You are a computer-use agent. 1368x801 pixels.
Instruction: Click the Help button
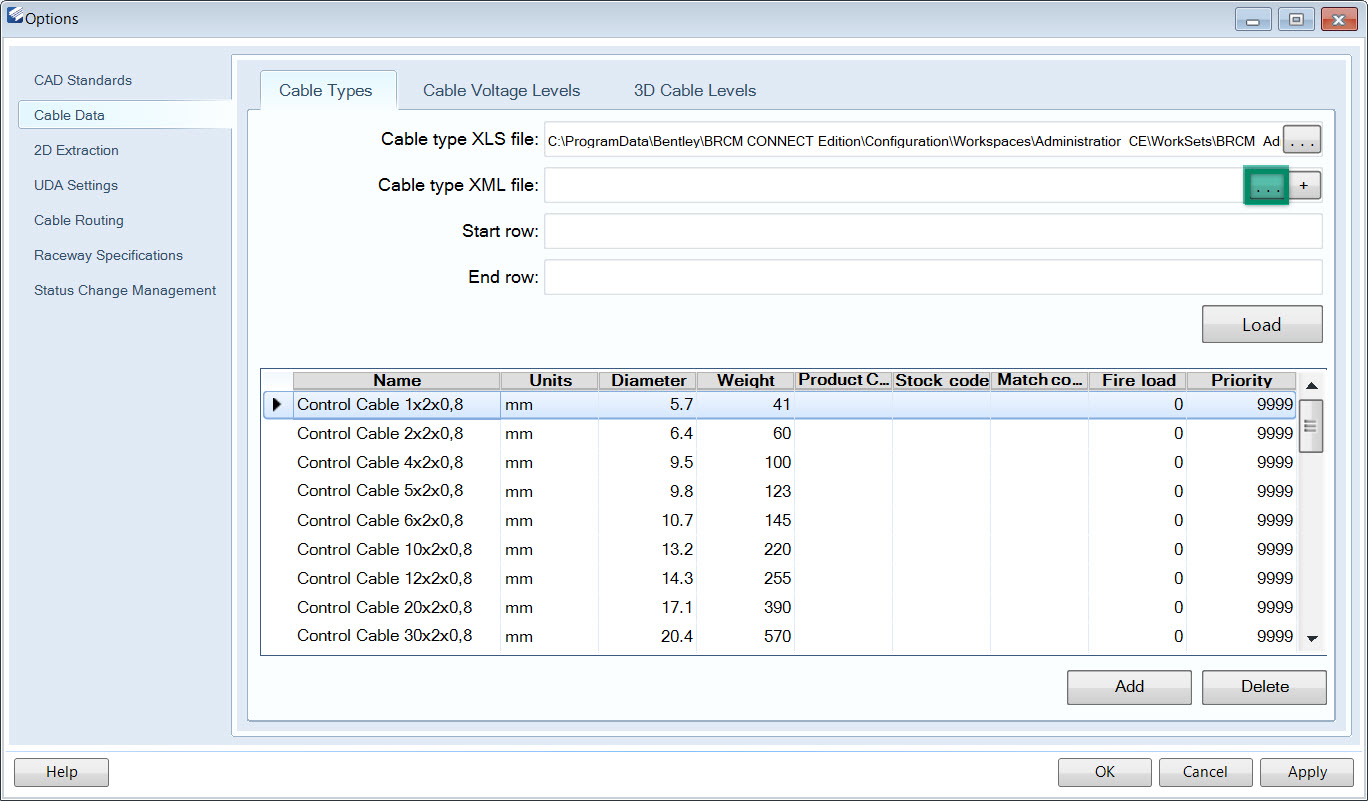click(x=61, y=772)
